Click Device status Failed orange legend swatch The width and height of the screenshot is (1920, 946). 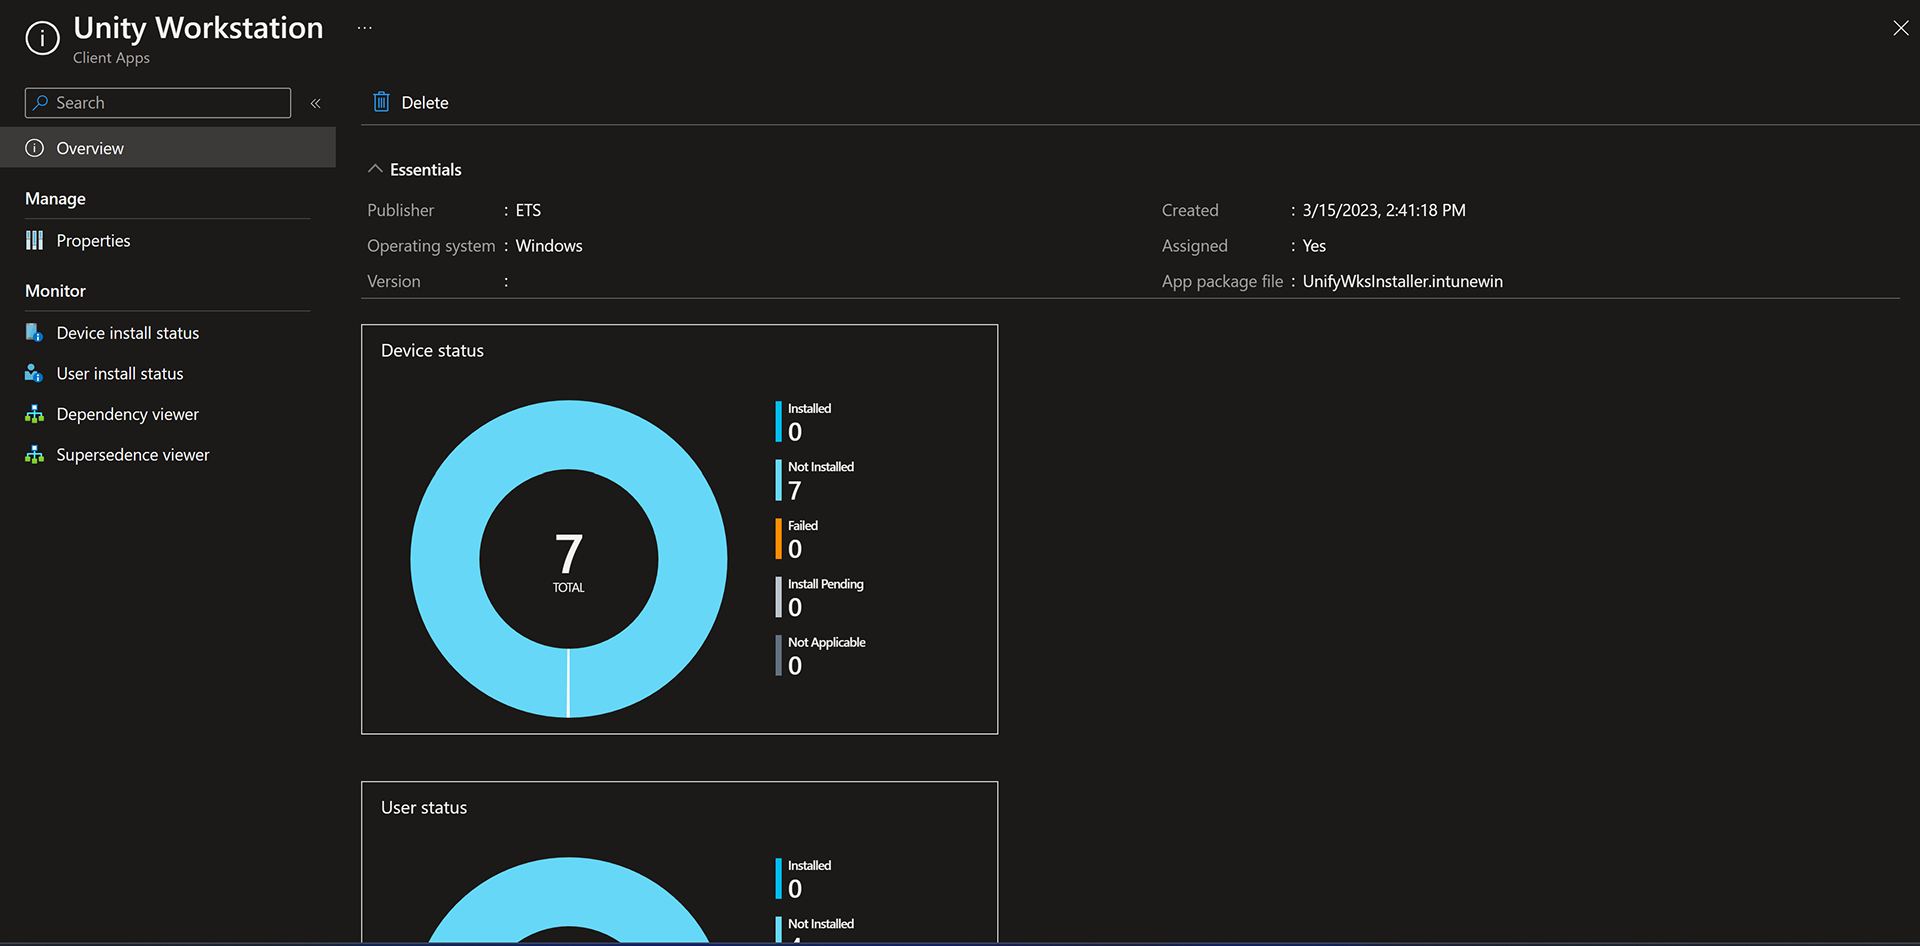pyautogui.click(x=778, y=538)
